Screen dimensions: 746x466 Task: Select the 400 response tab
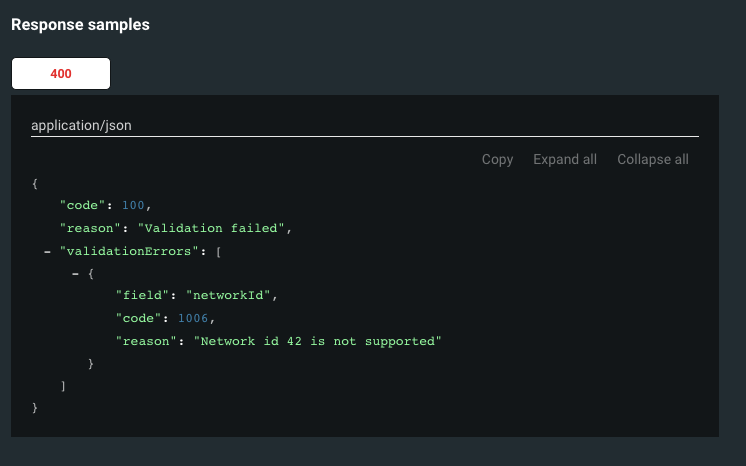pos(60,74)
